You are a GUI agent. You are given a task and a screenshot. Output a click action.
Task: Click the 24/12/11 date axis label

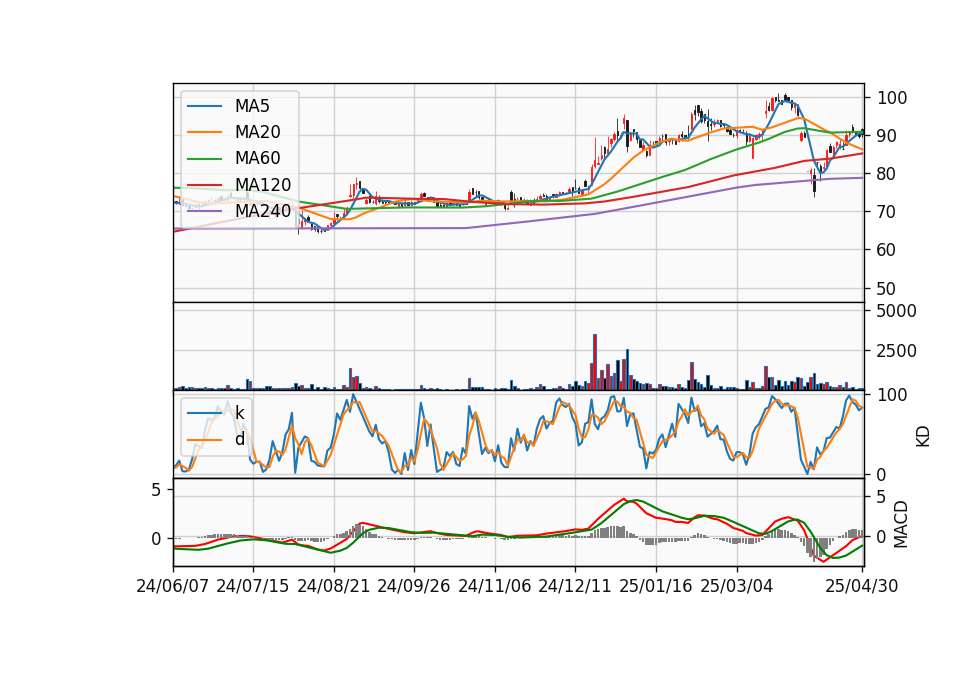[575, 586]
